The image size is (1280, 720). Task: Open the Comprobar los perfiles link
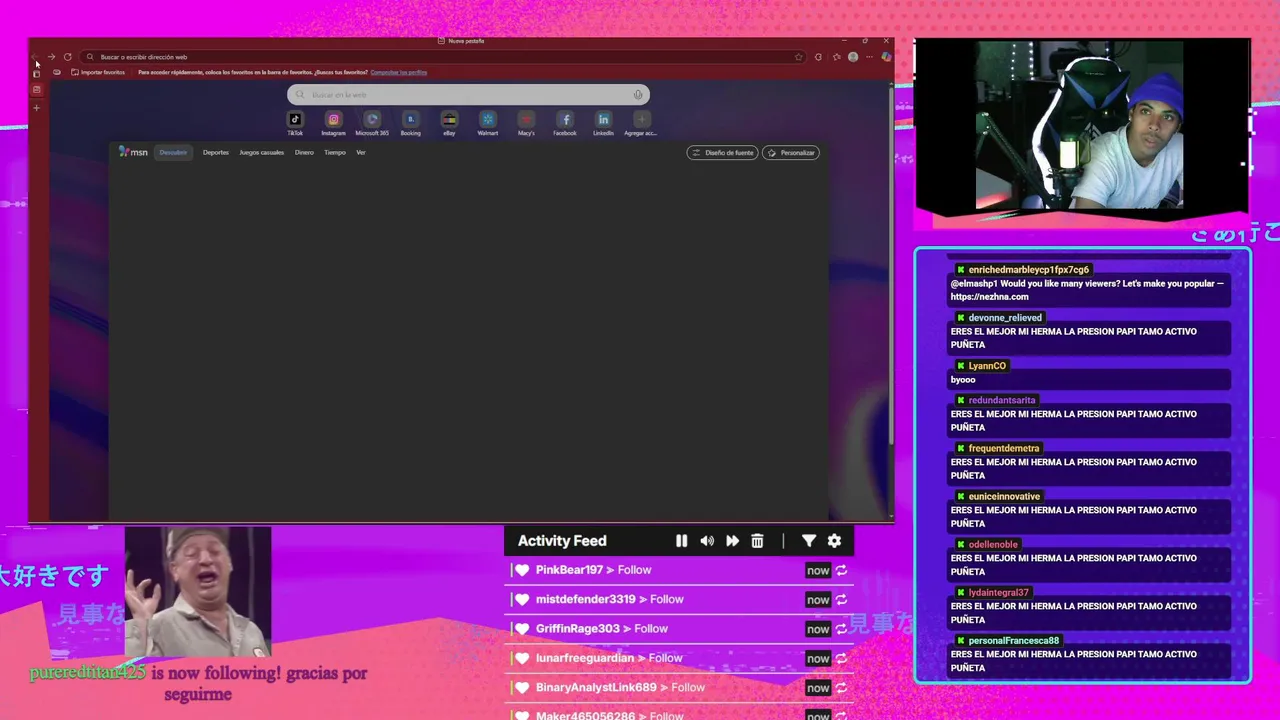pos(399,72)
